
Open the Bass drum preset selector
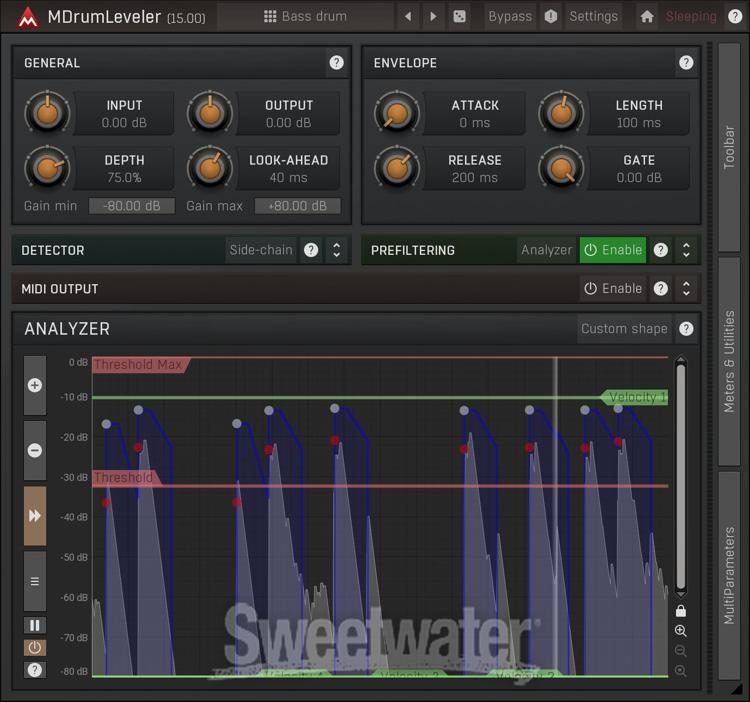(x=305, y=16)
